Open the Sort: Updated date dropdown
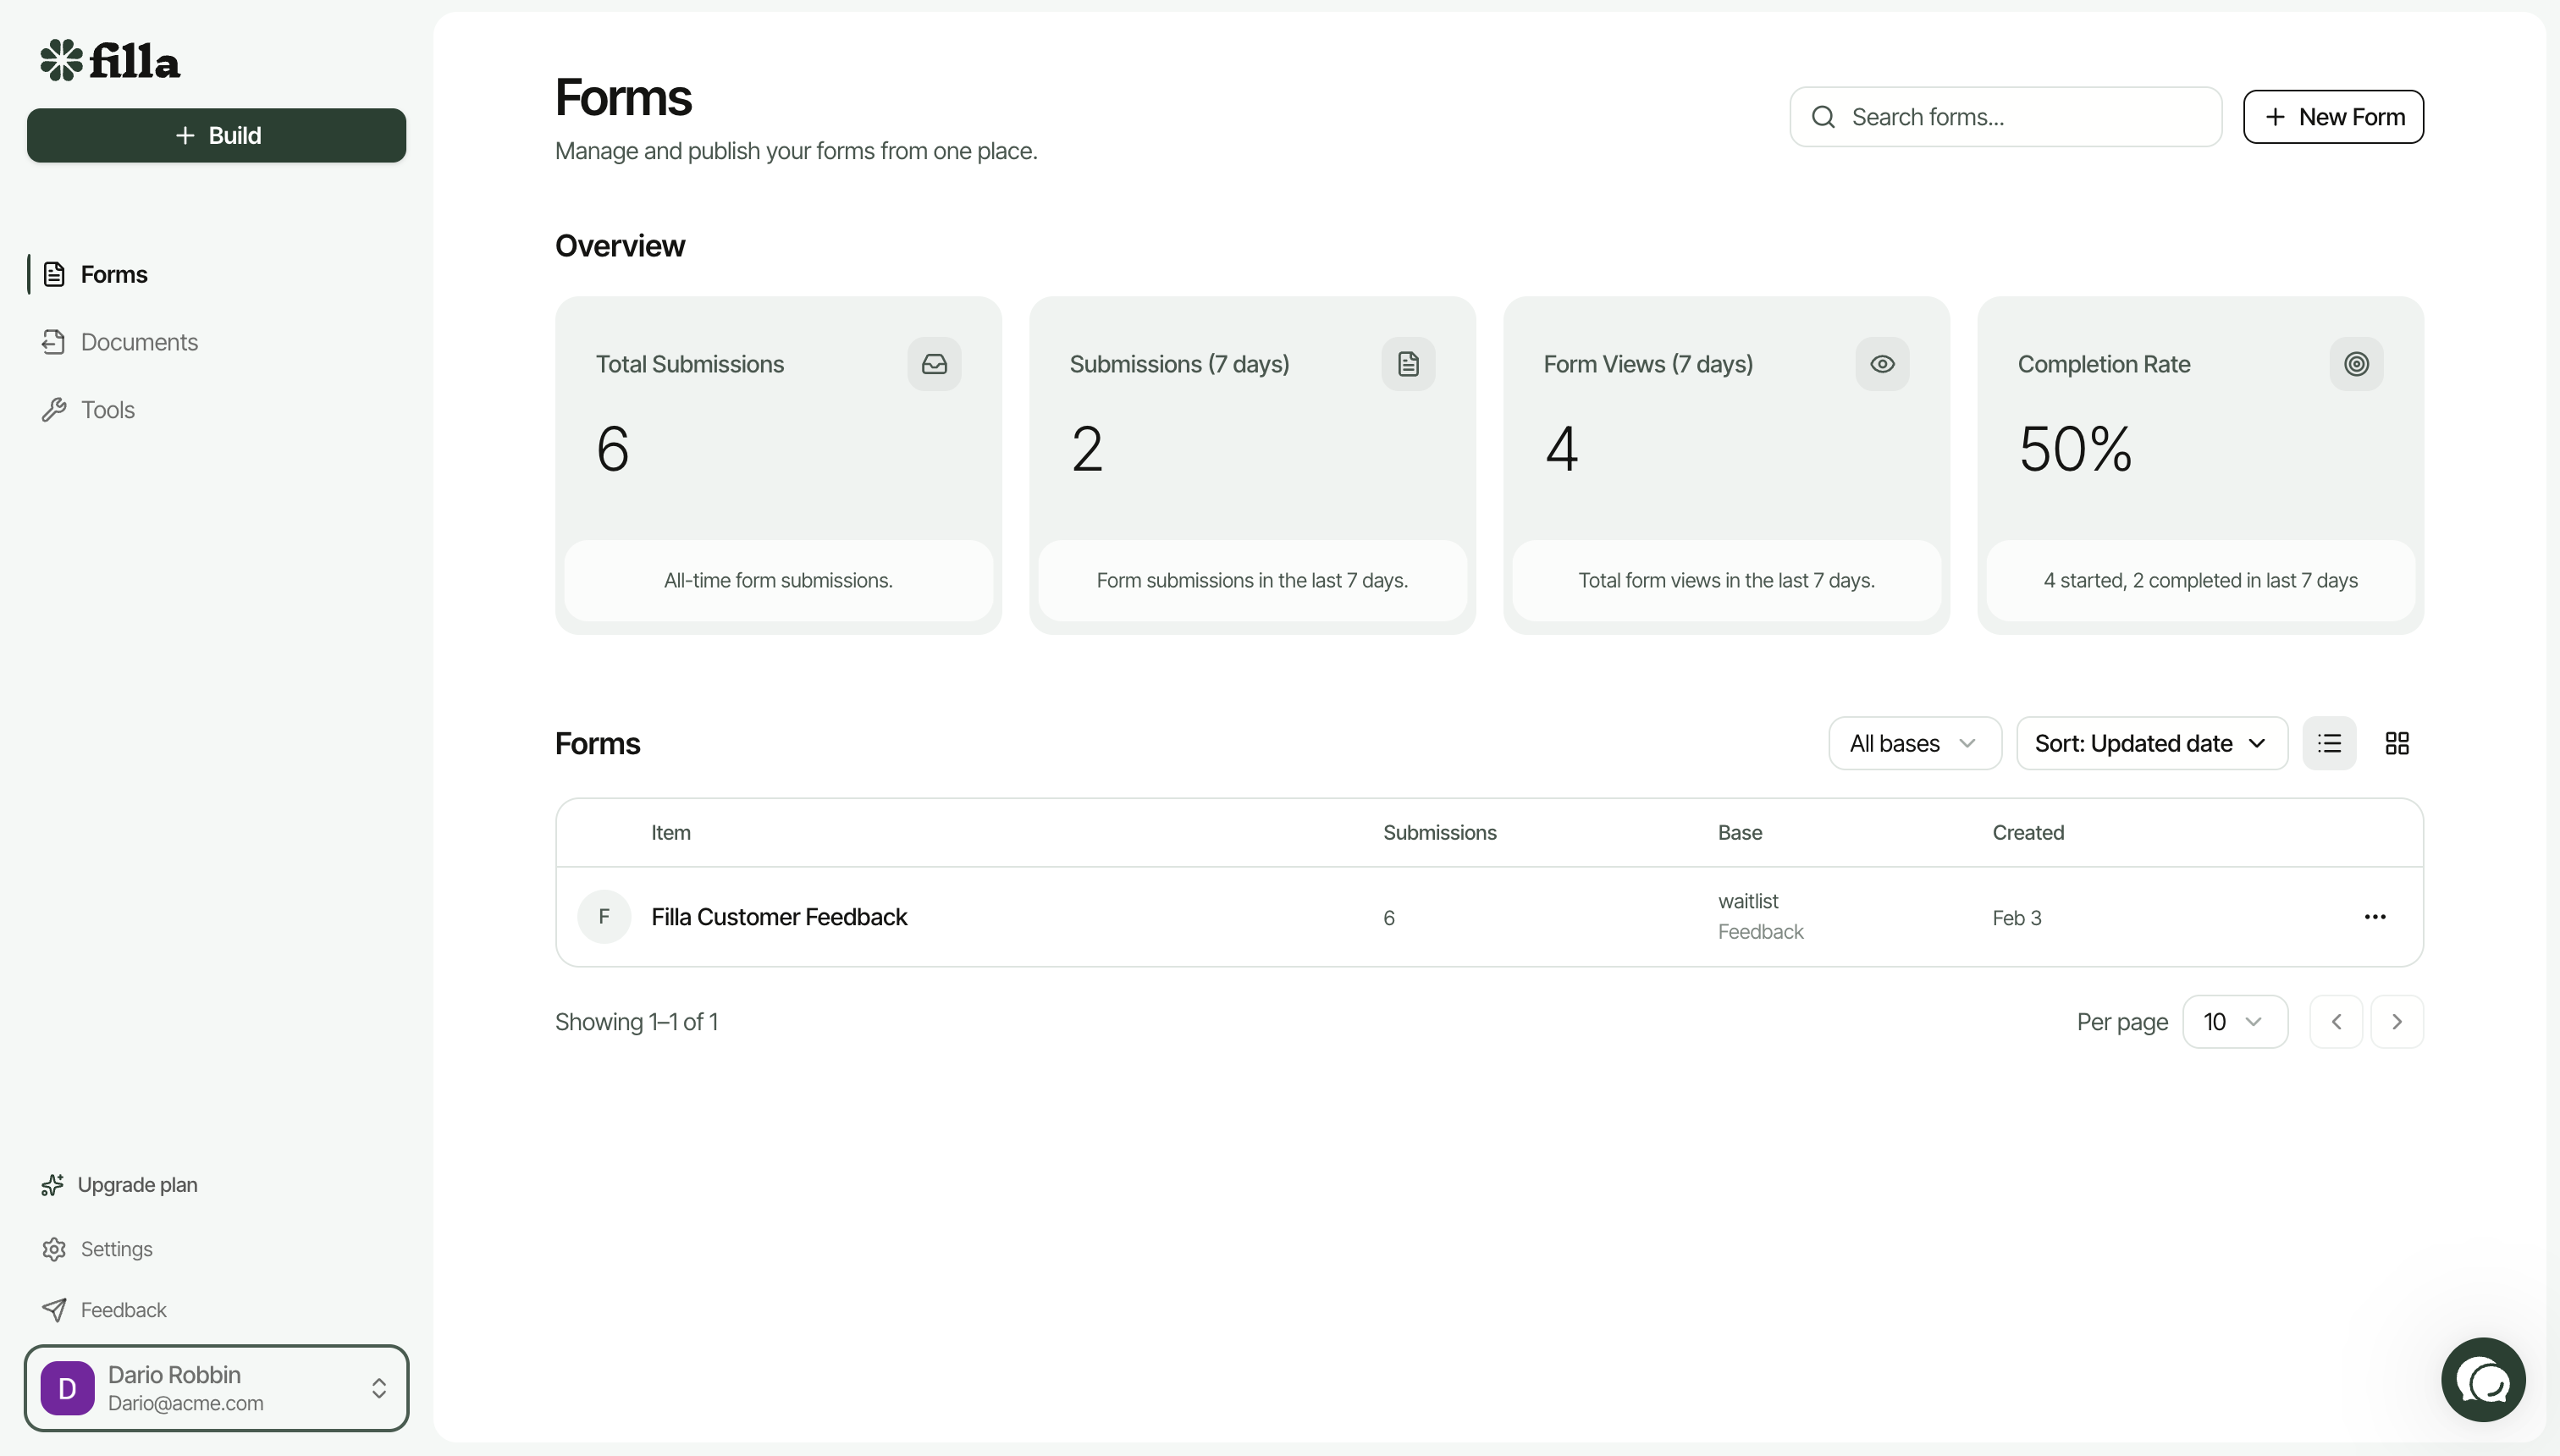This screenshot has height=1456, width=2560. pos(2151,743)
